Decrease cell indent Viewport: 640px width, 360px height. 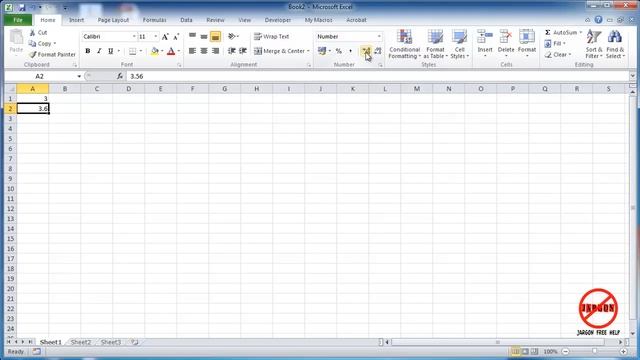tap(231, 51)
